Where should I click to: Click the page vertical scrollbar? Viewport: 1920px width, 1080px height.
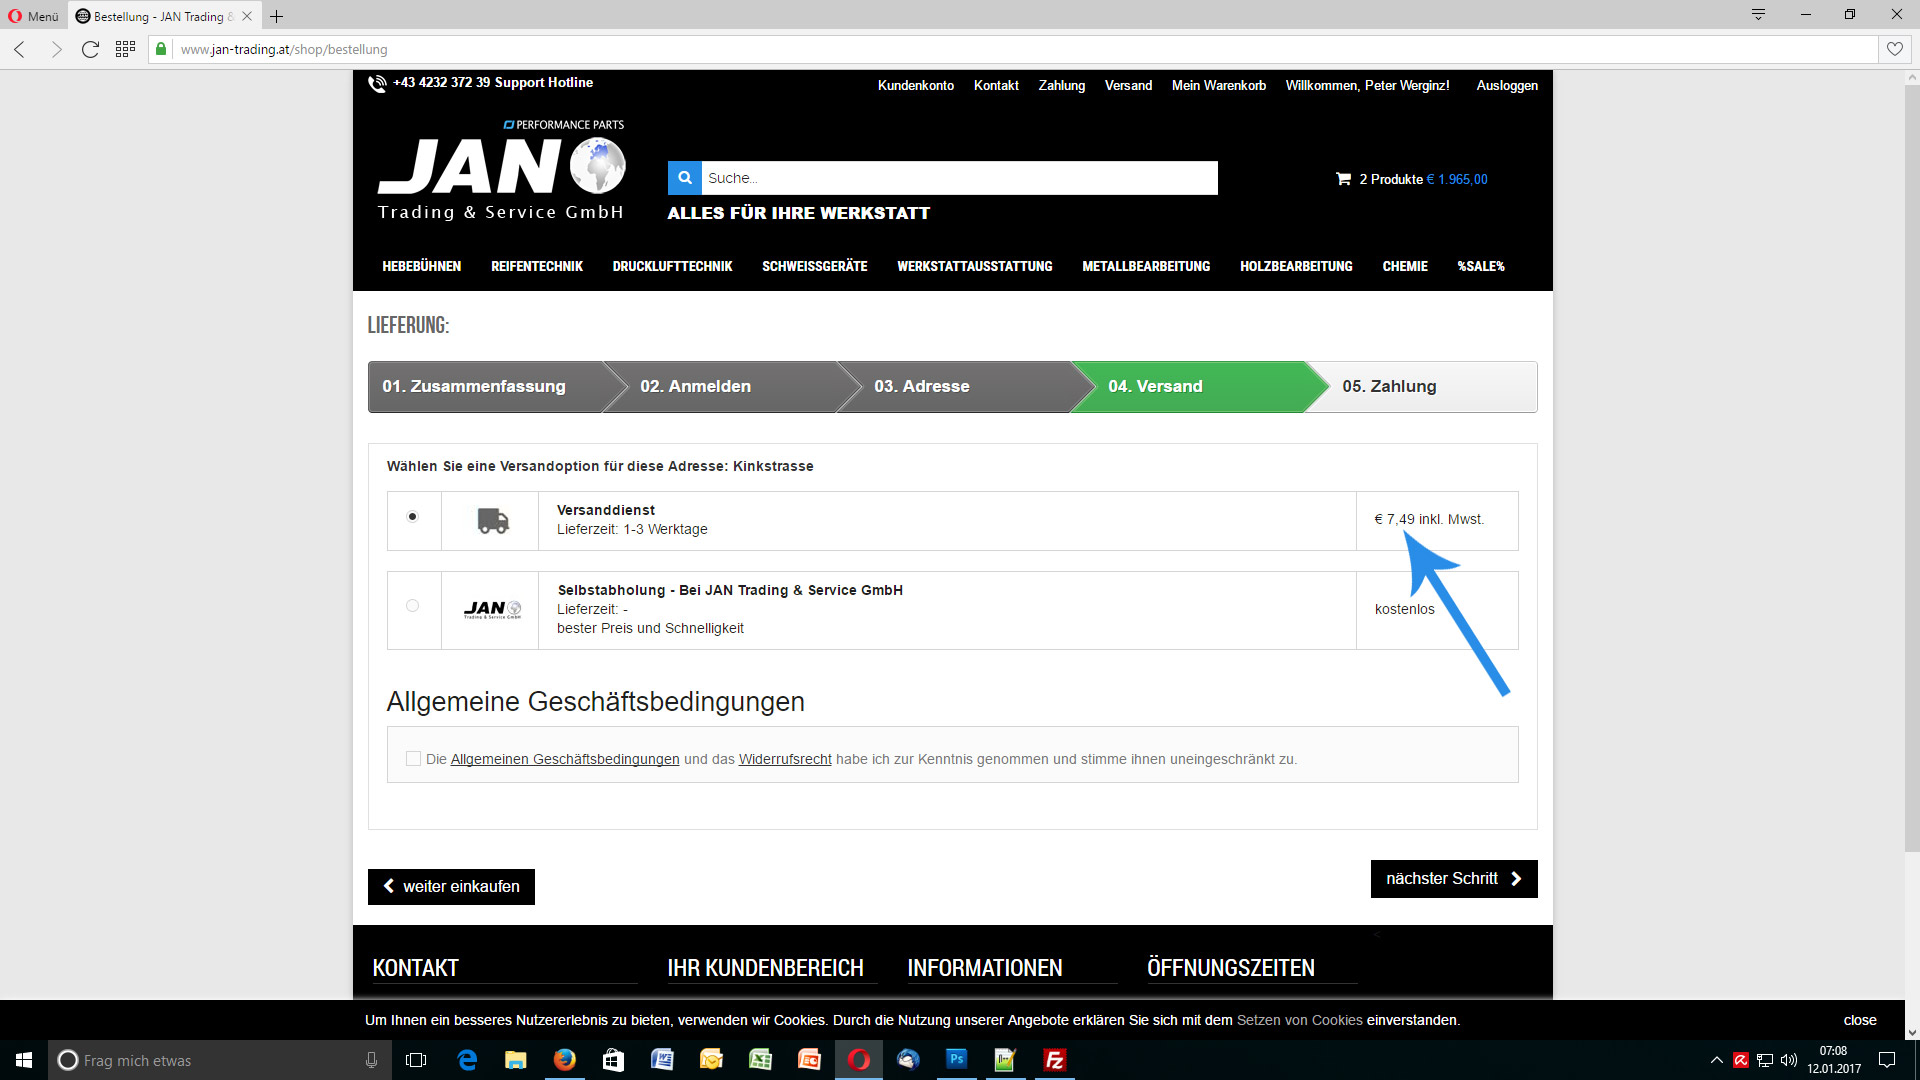click(1912, 470)
